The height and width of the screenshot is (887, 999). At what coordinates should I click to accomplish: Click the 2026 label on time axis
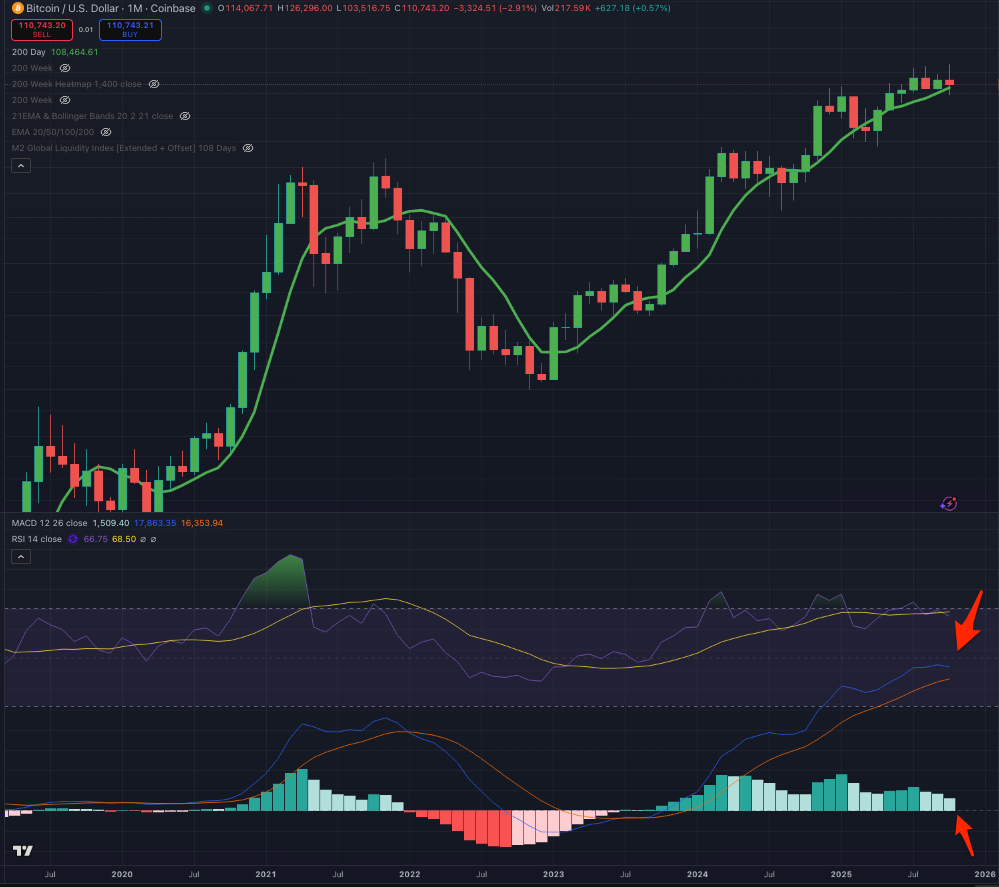click(x=985, y=874)
